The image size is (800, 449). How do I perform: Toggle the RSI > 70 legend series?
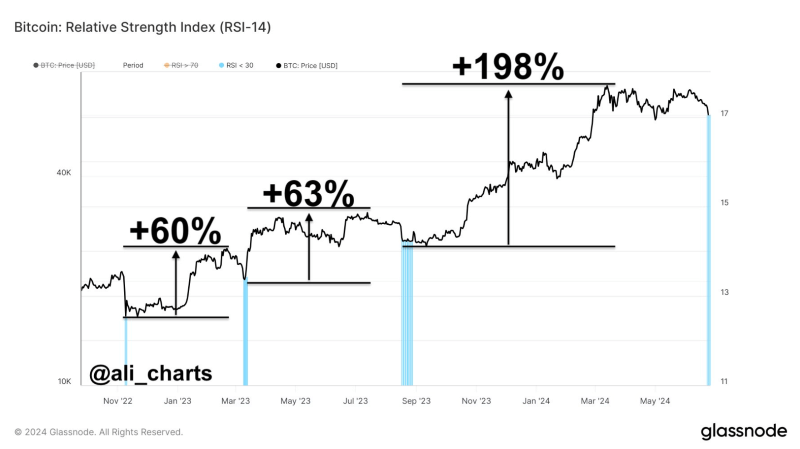(x=185, y=65)
